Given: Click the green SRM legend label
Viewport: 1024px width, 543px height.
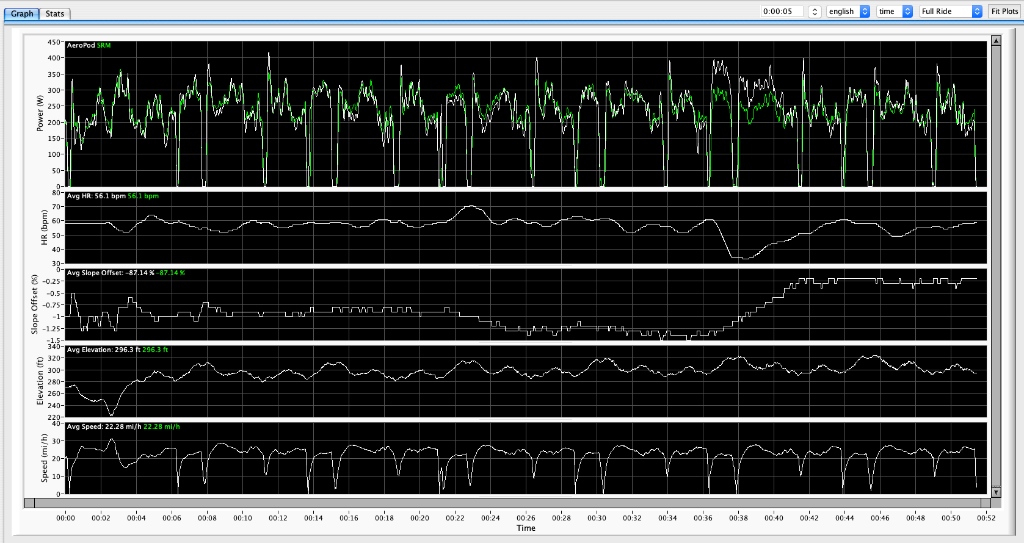Looking at the screenshot, I should pyautogui.click(x=102, y=46).
